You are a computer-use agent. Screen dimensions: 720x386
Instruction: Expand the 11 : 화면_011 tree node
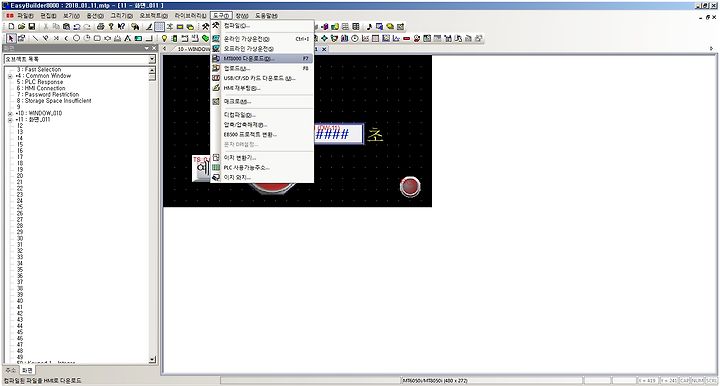point(10,120)
